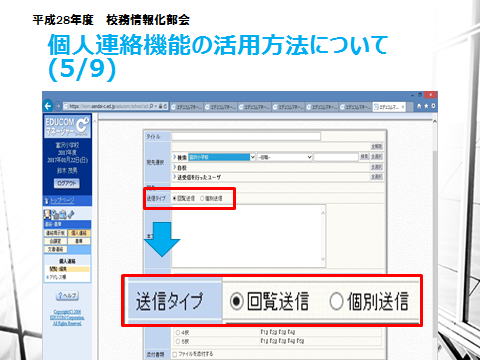
Task: Open the 役職 dropdown list
Action: pyautogui.click(x=285, y=157)
